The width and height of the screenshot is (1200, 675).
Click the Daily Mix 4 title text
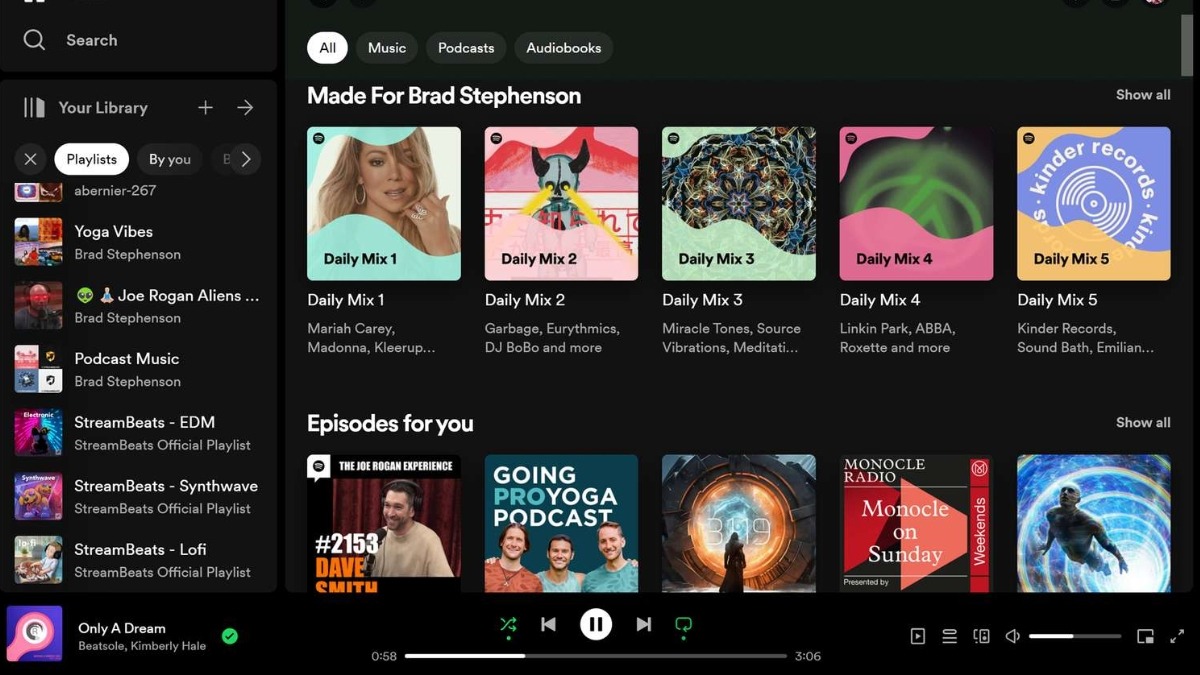[x=880, y=300]
